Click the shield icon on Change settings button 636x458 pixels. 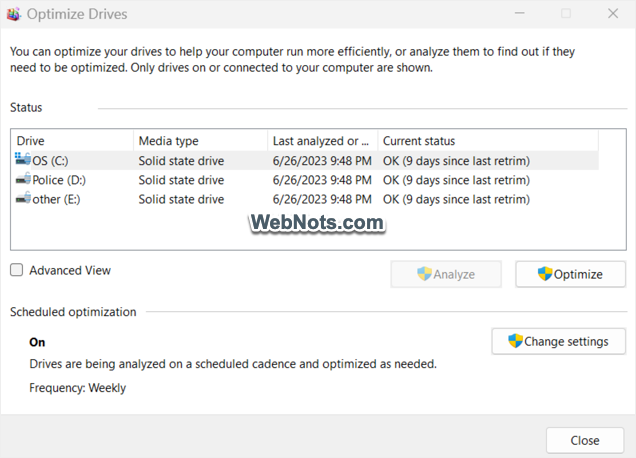pos(515,341)
